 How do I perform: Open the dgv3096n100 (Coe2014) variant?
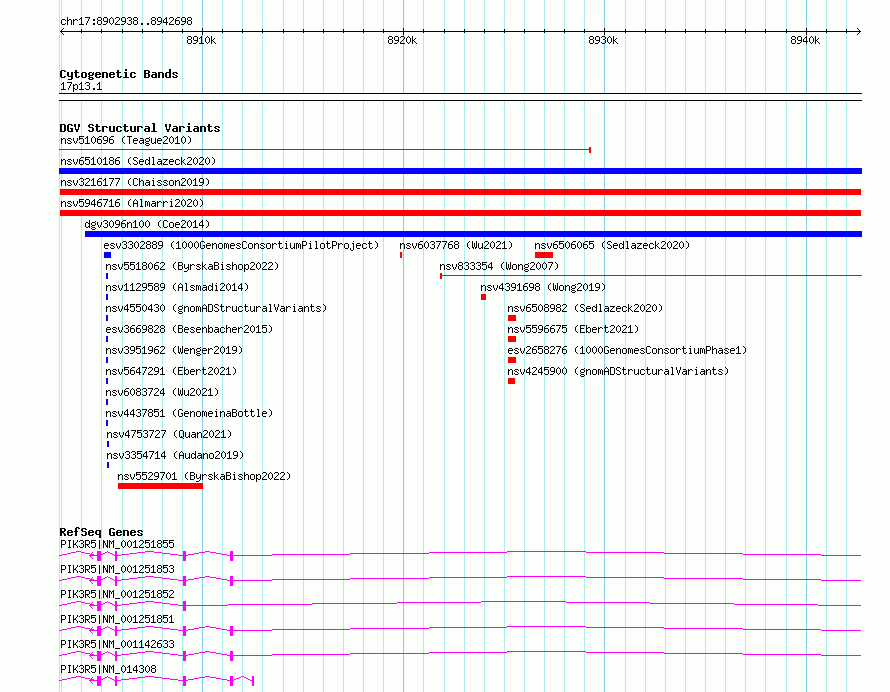point(147,224)
